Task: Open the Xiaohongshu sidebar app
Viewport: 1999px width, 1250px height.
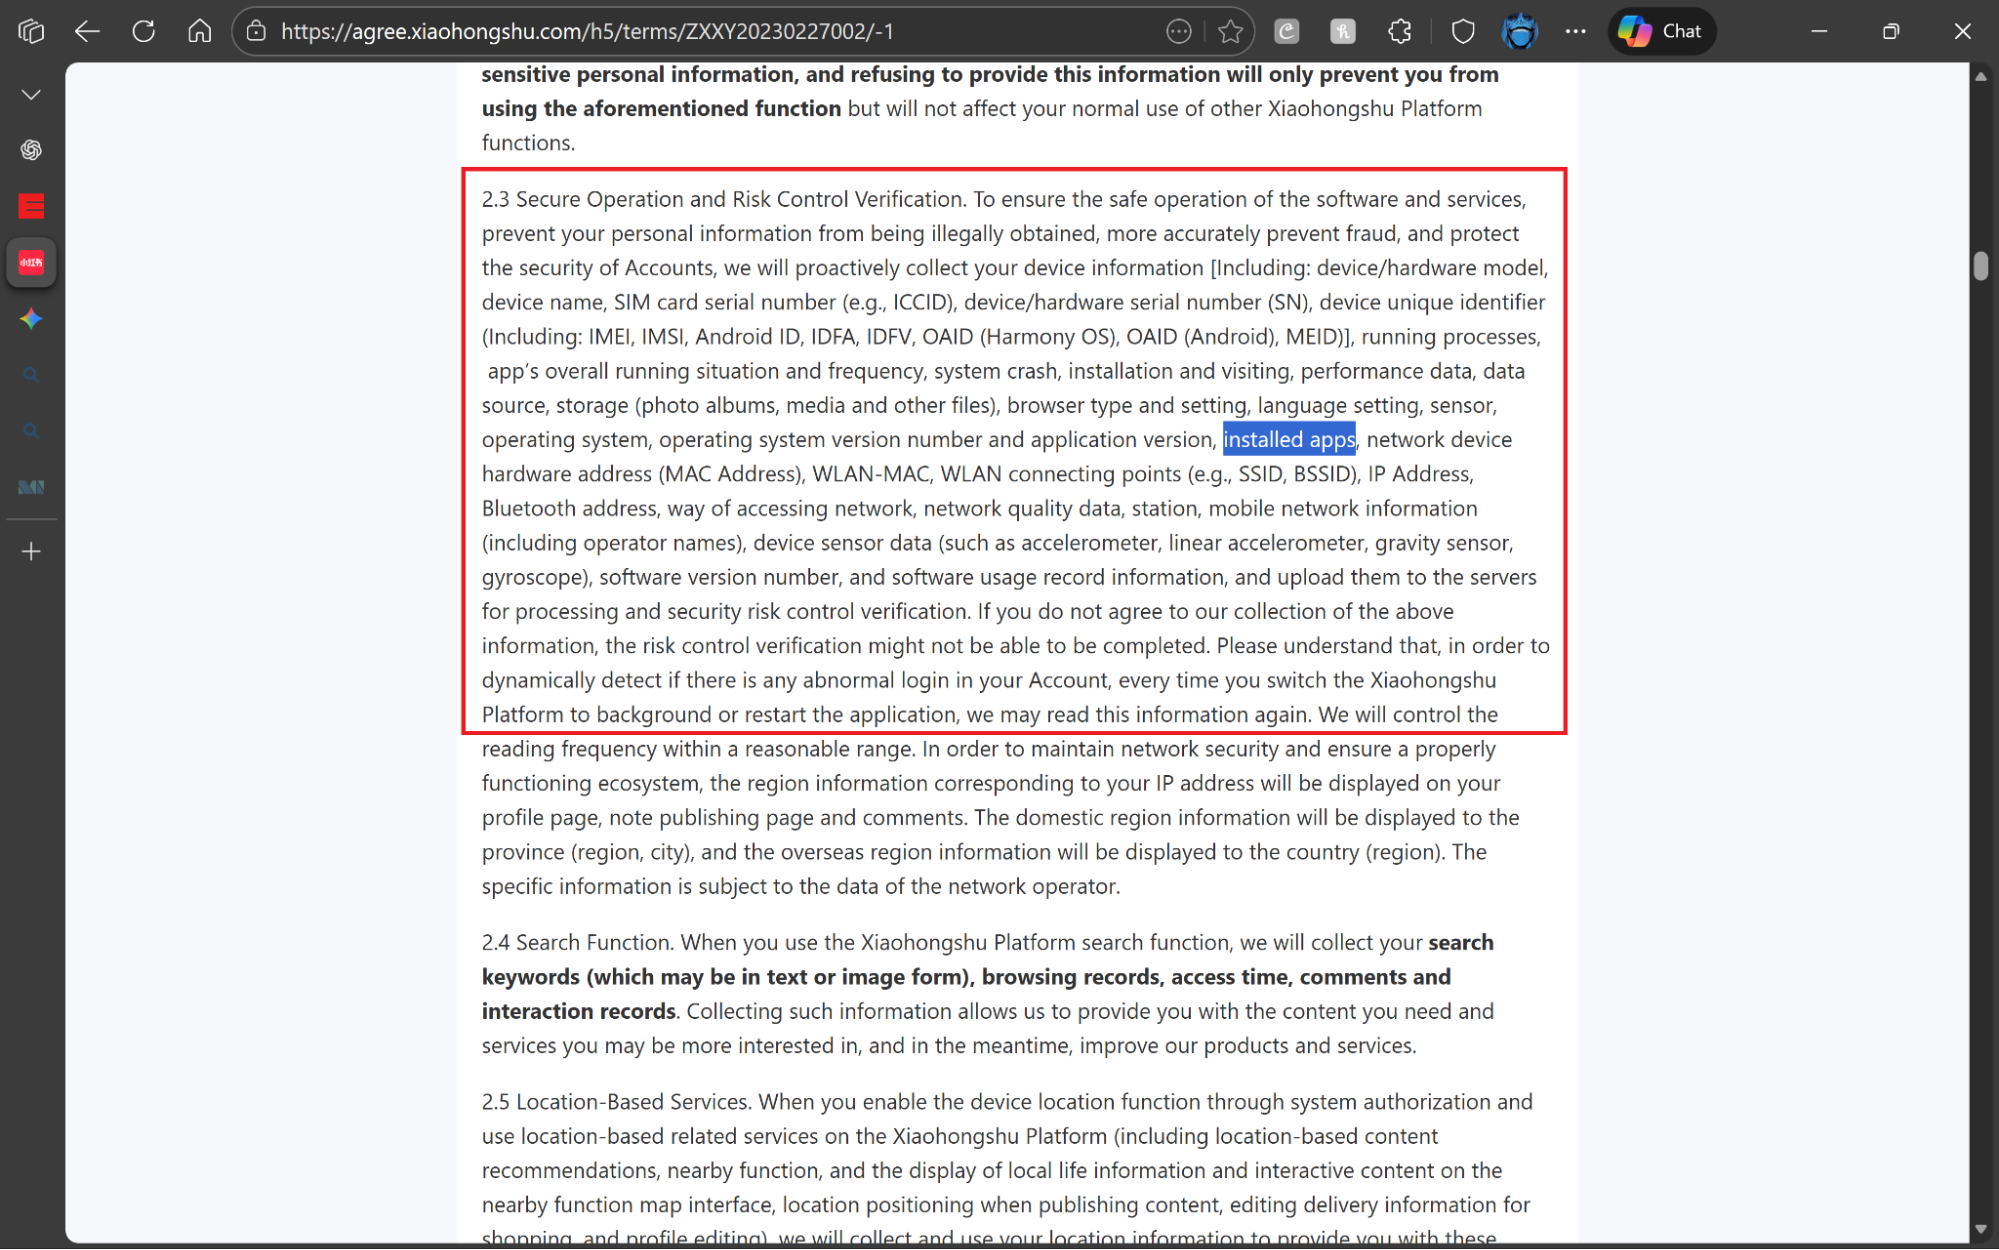Action: 31,262
